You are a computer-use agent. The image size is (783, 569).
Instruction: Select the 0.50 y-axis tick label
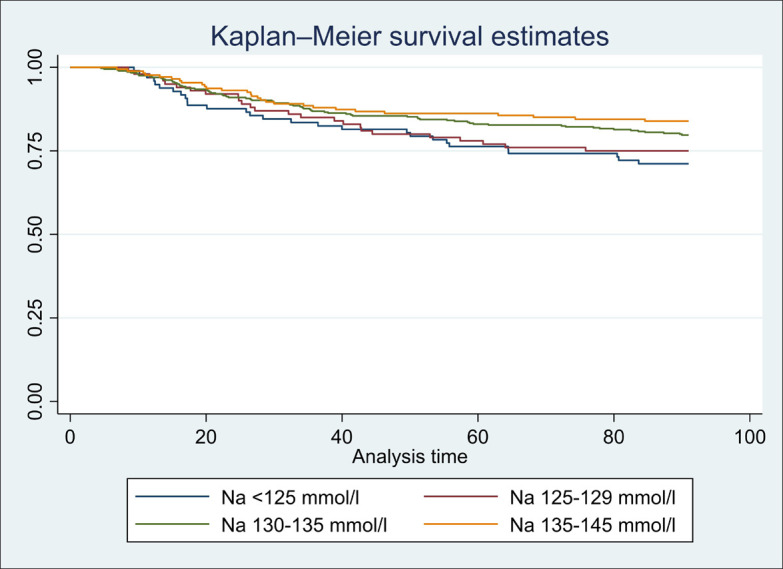36,234
